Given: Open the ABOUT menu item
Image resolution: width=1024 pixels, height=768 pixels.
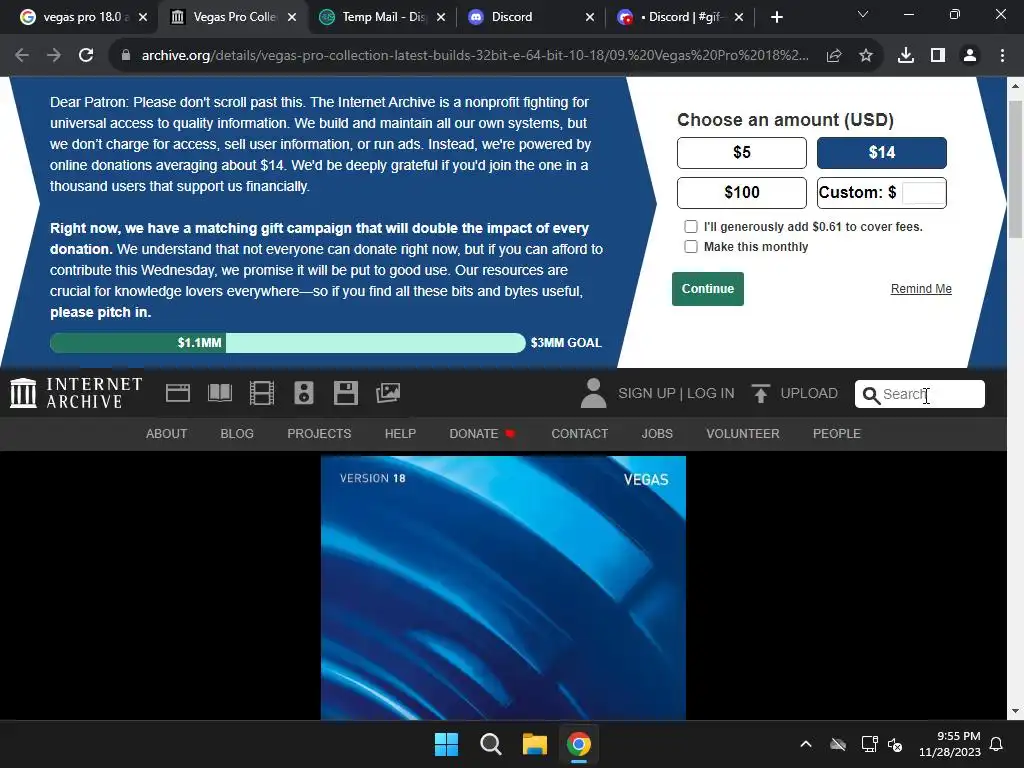Looking at the screenshot, I should [167, 434].
